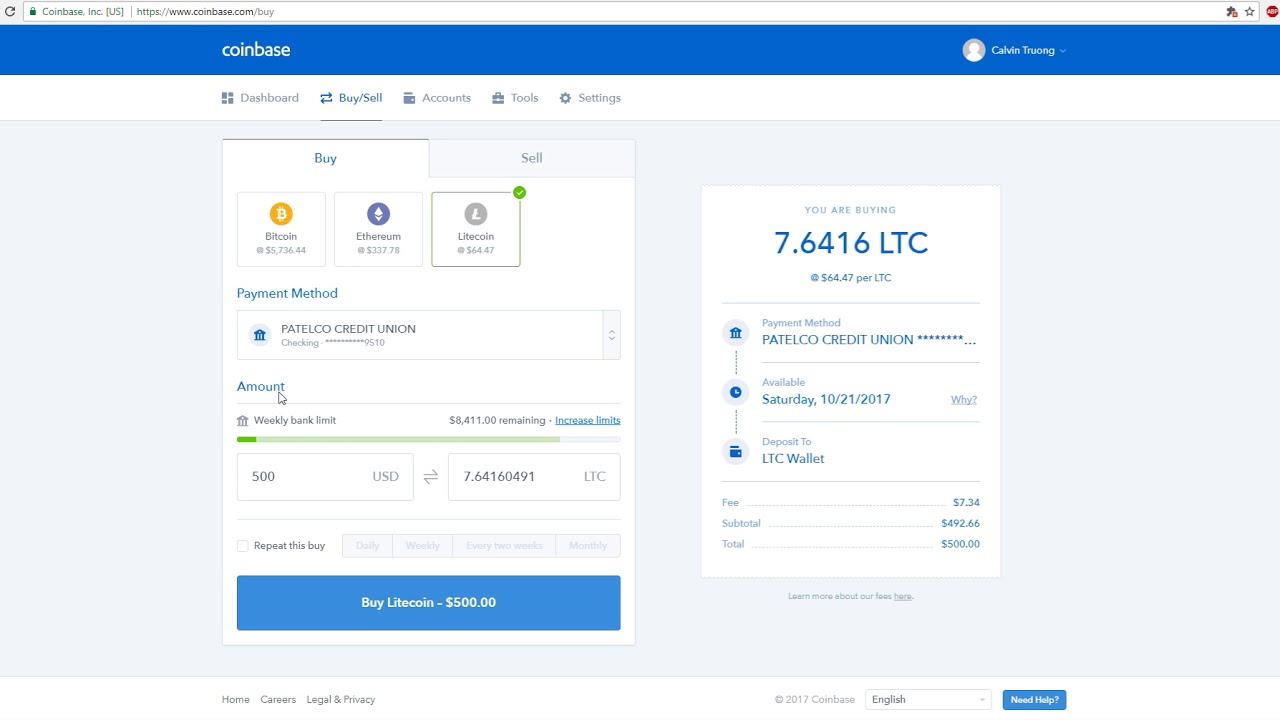Image resolution: width=1280 pixels, height=720 pixels.
Task: Open the Payment Method selector arrows
Action: (x=612, y=335)
